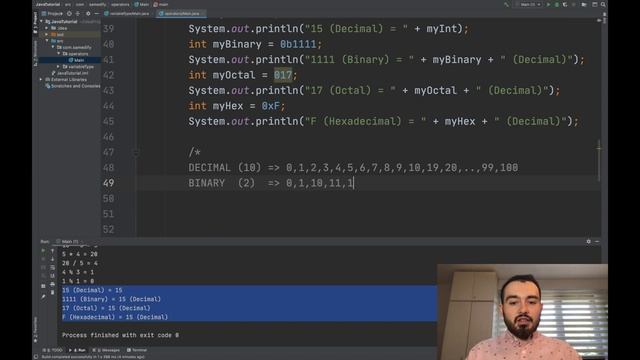This screenshot has height=360, width=640.
Task: Collapse all in Project panel header
Action: 78,13
